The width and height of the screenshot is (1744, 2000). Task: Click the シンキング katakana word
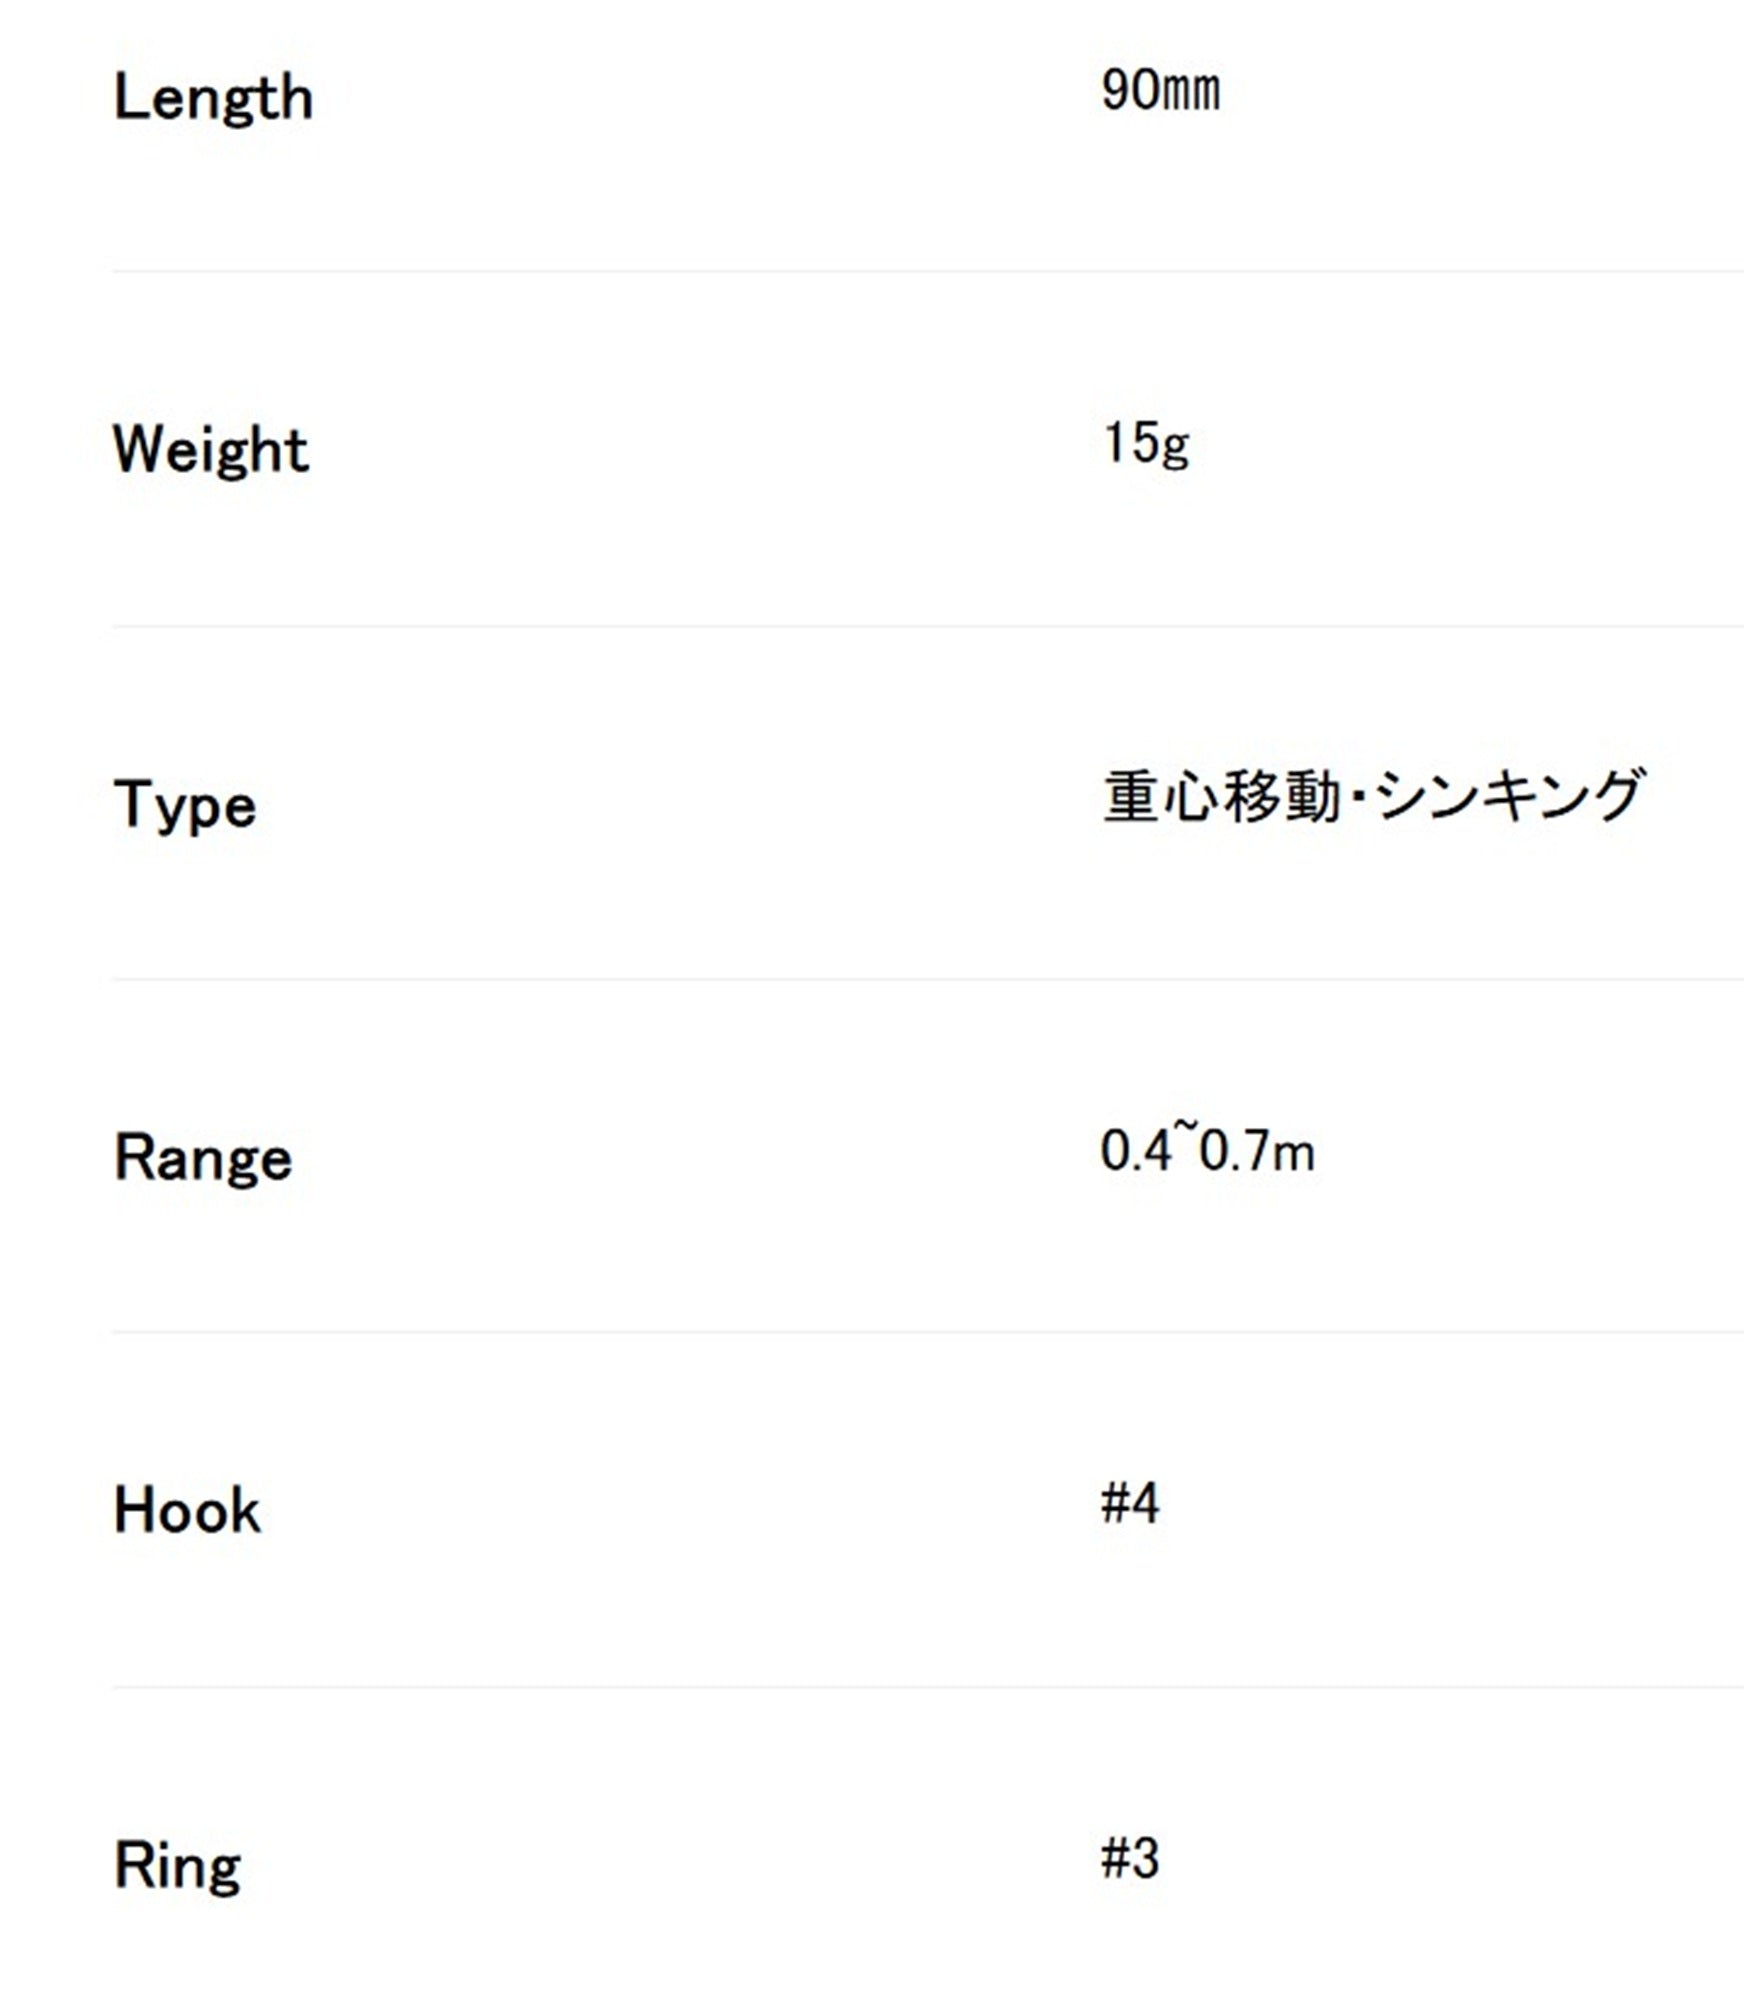point(1509,797)
